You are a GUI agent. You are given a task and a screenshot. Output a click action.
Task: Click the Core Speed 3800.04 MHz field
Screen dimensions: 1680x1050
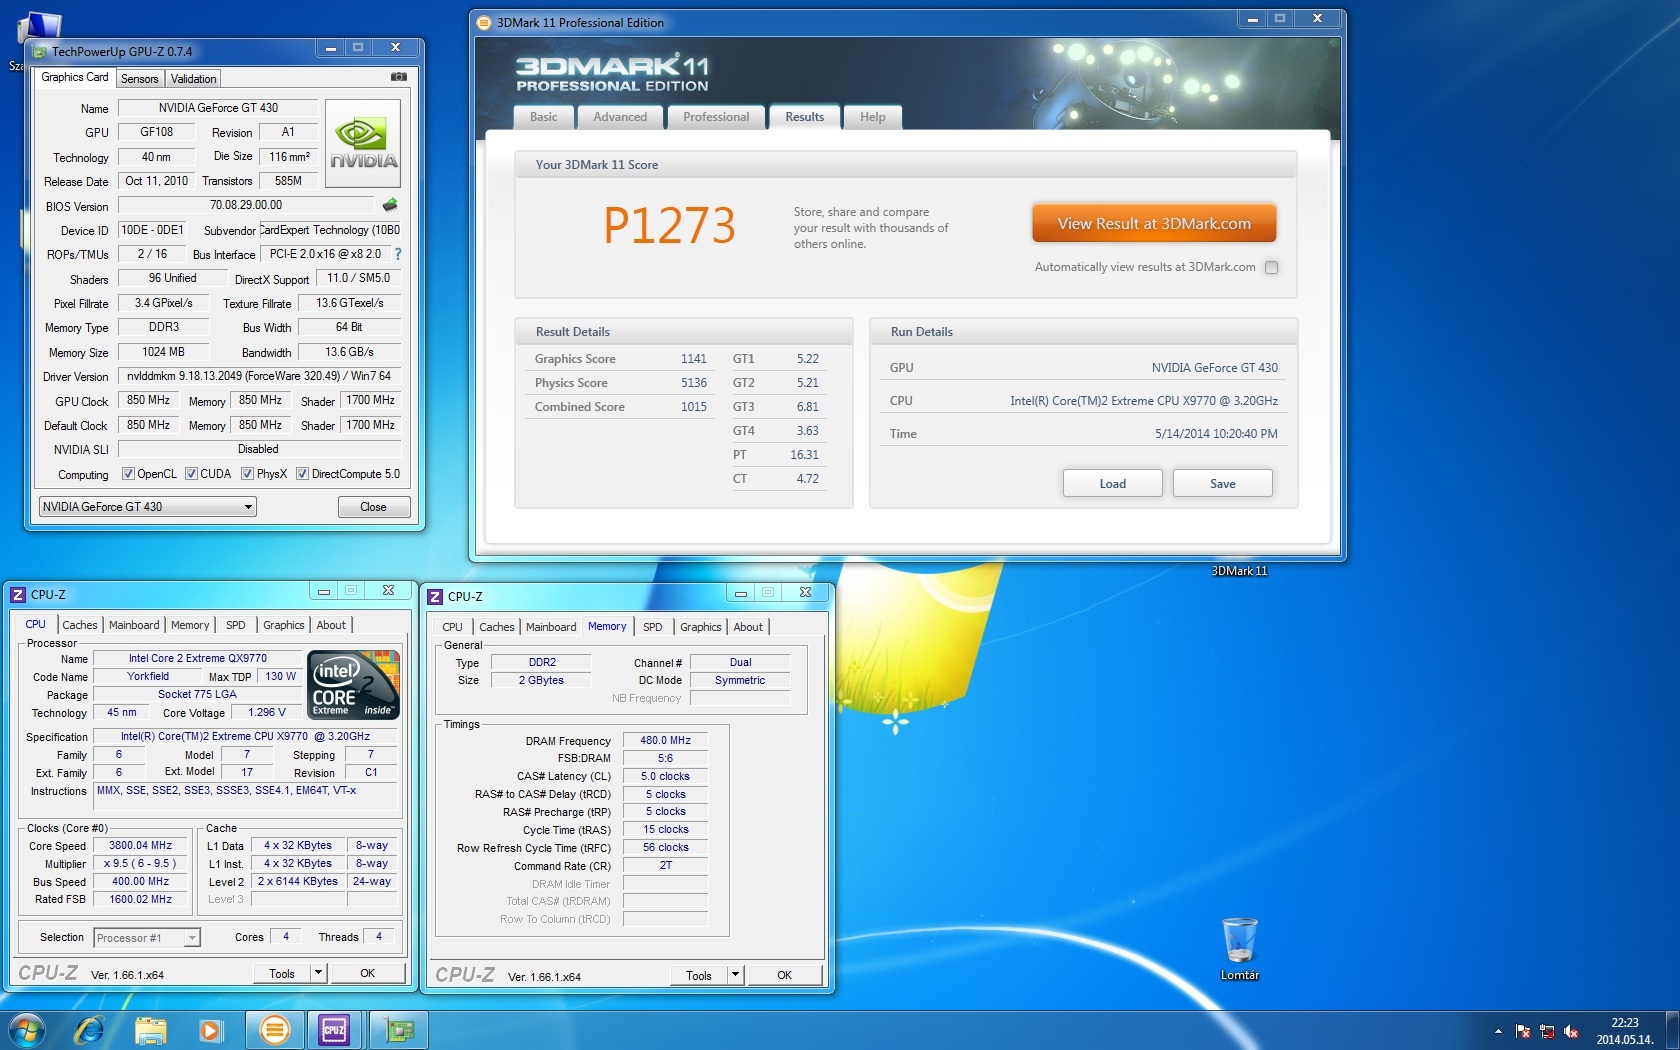(x=140, y=846)
